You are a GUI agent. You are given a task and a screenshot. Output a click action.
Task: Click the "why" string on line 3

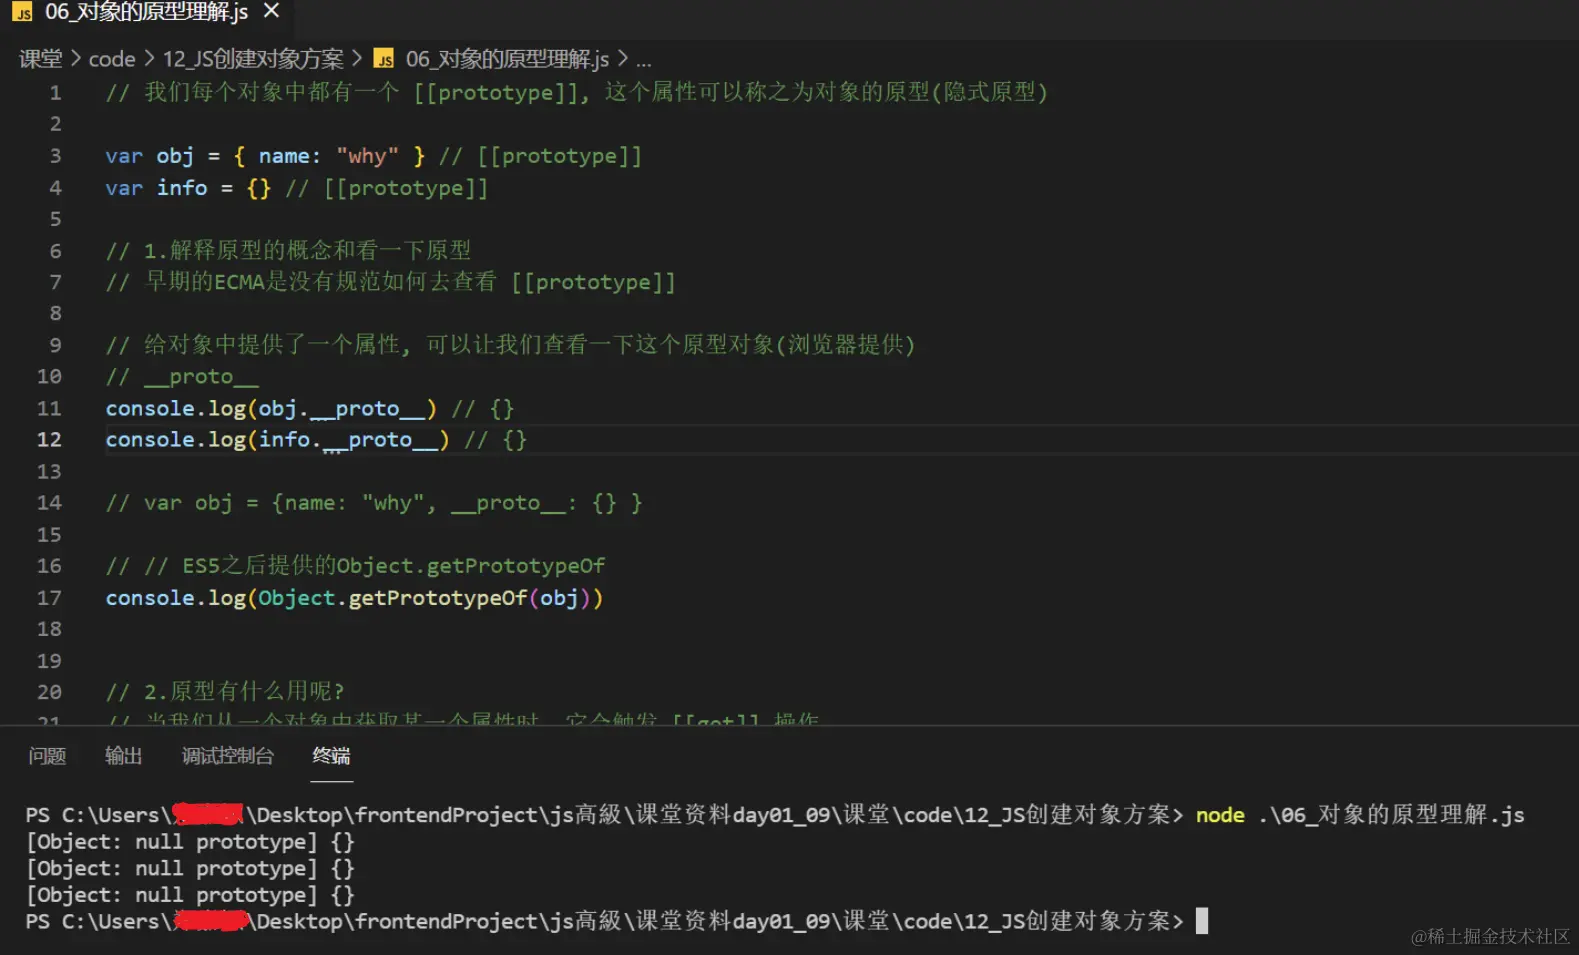click(367, 156)
